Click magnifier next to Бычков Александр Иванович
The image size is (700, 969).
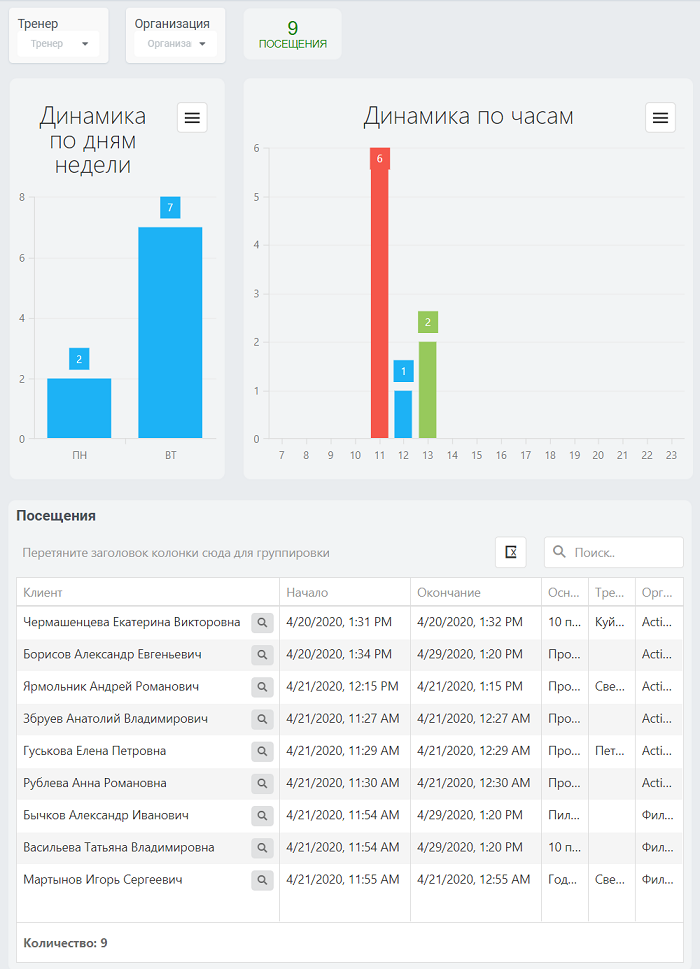262,815
